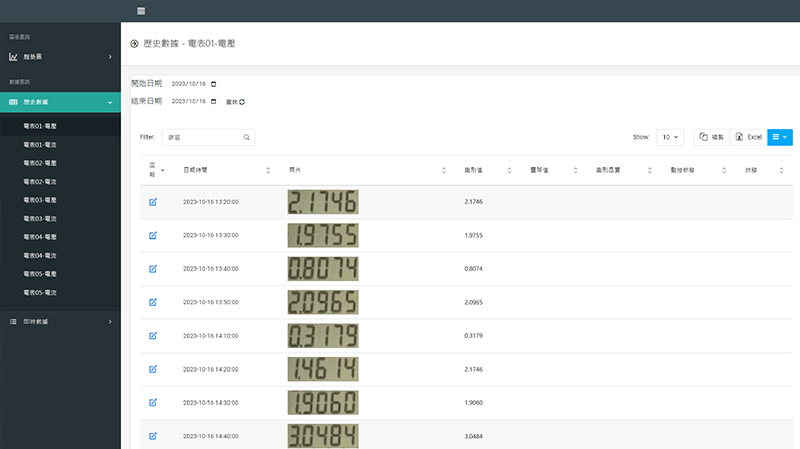Open meter photo showing 2.1746
This screenshot has width=800, height=449.
323,202
